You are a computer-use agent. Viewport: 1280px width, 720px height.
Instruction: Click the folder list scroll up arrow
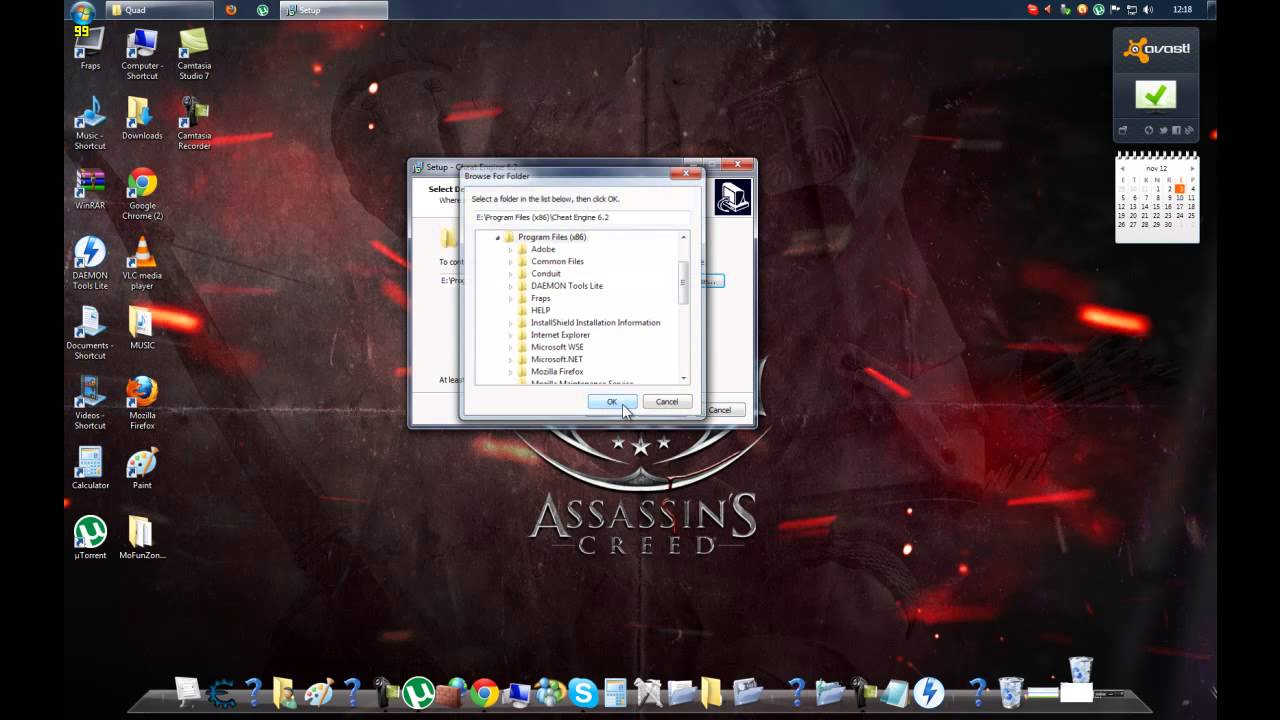tap(684, 237)
